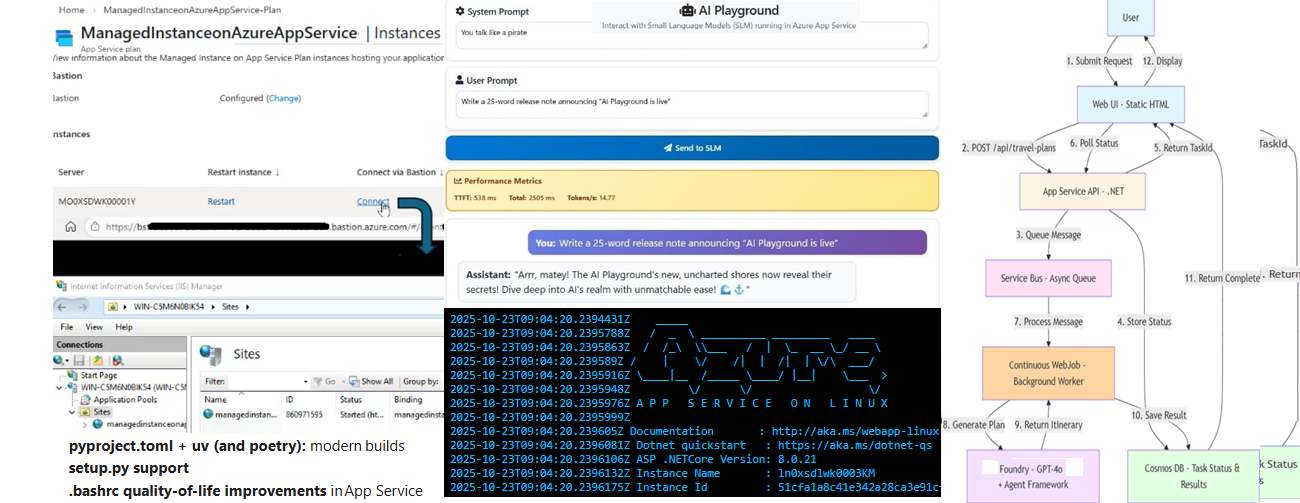Sort sites by the Name column header
Screen dimensions: 1300x503
[x=215, y=400]
